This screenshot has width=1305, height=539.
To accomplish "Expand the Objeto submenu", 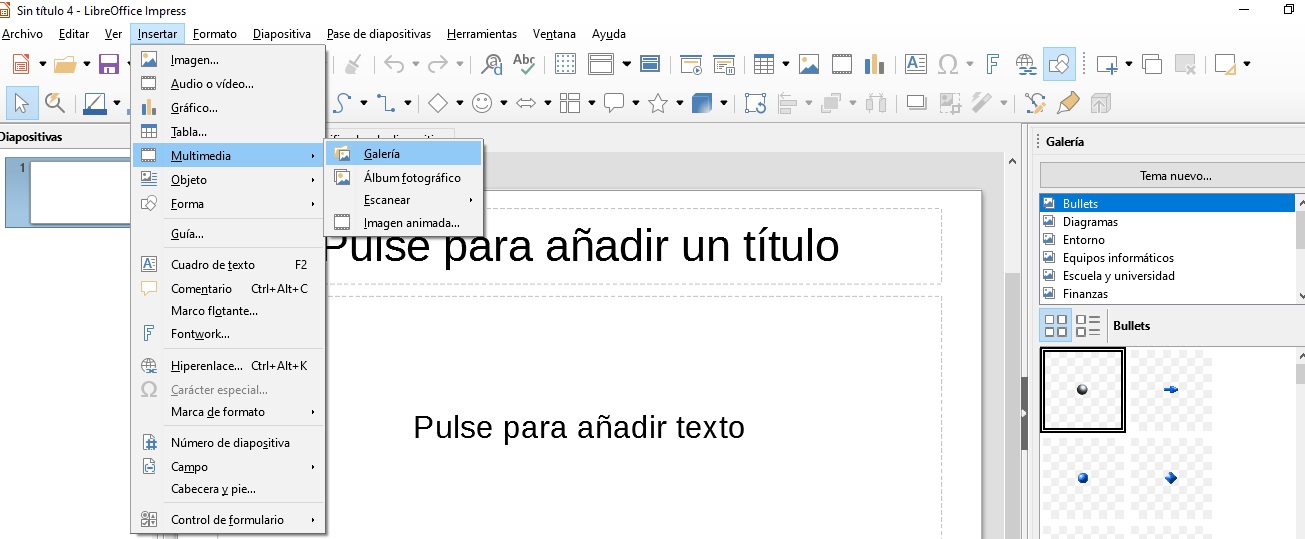I will click(x=228, y=180).
